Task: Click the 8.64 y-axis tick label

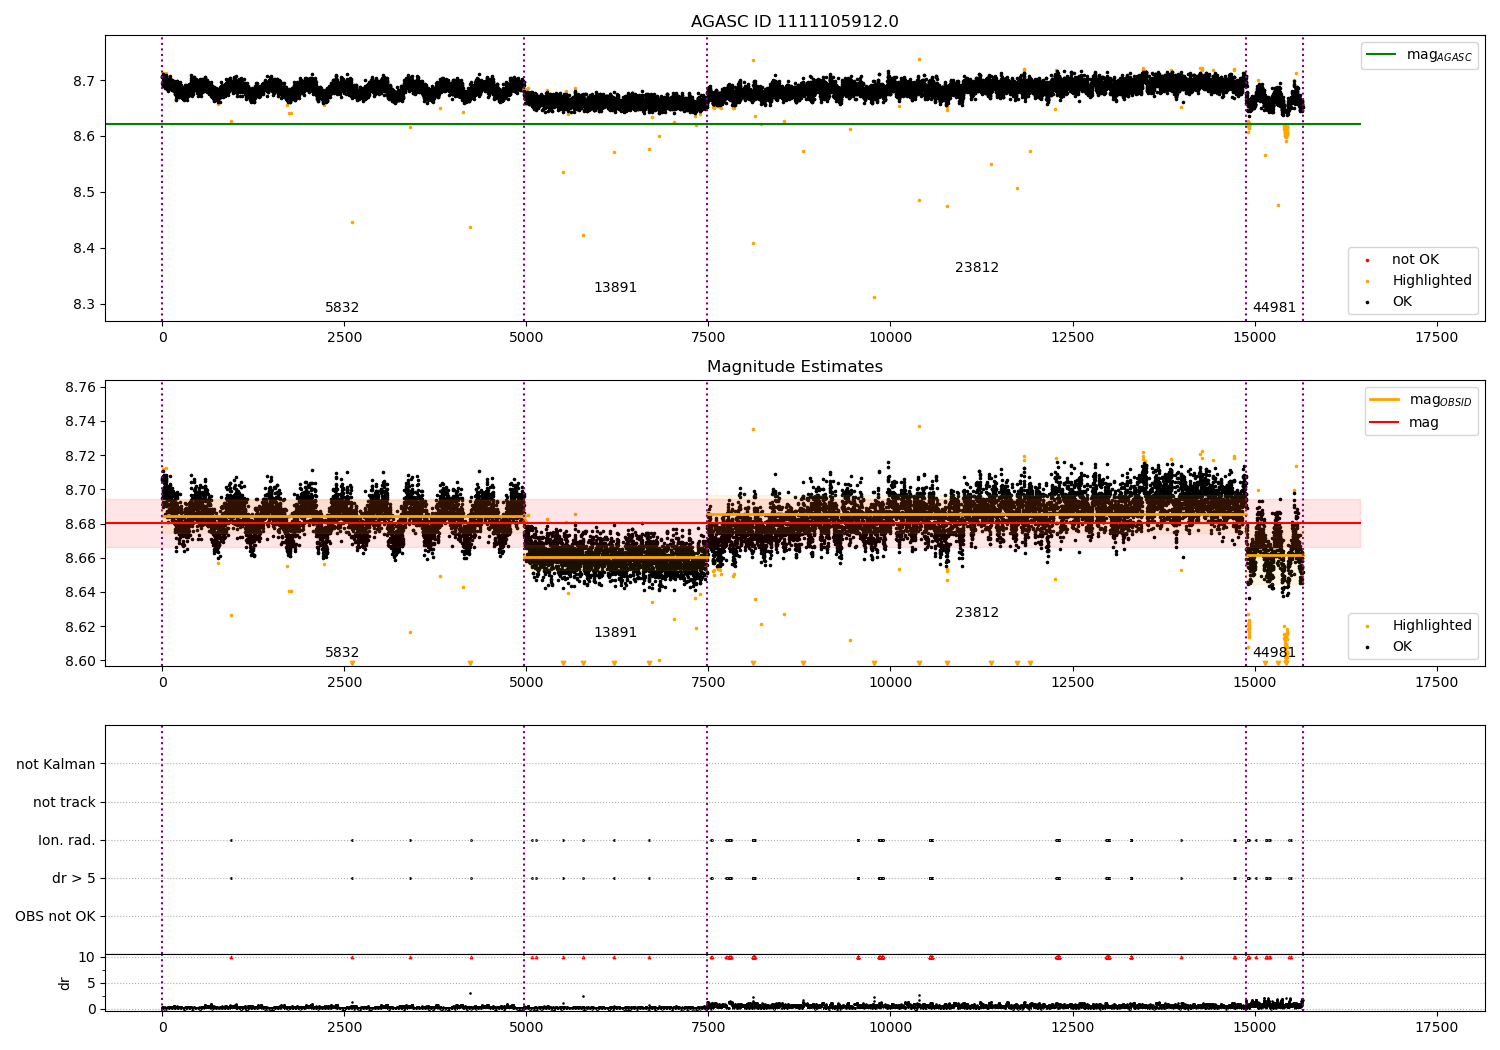Action: point(80,593)
